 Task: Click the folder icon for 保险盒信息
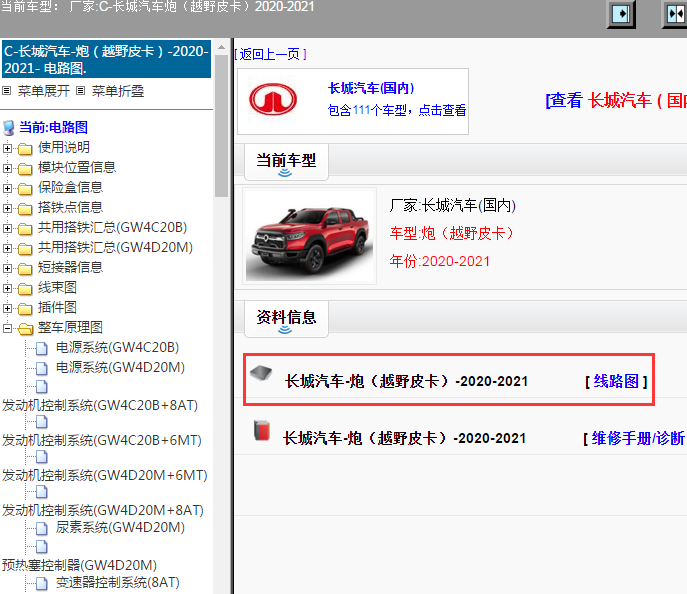(25, 189)
